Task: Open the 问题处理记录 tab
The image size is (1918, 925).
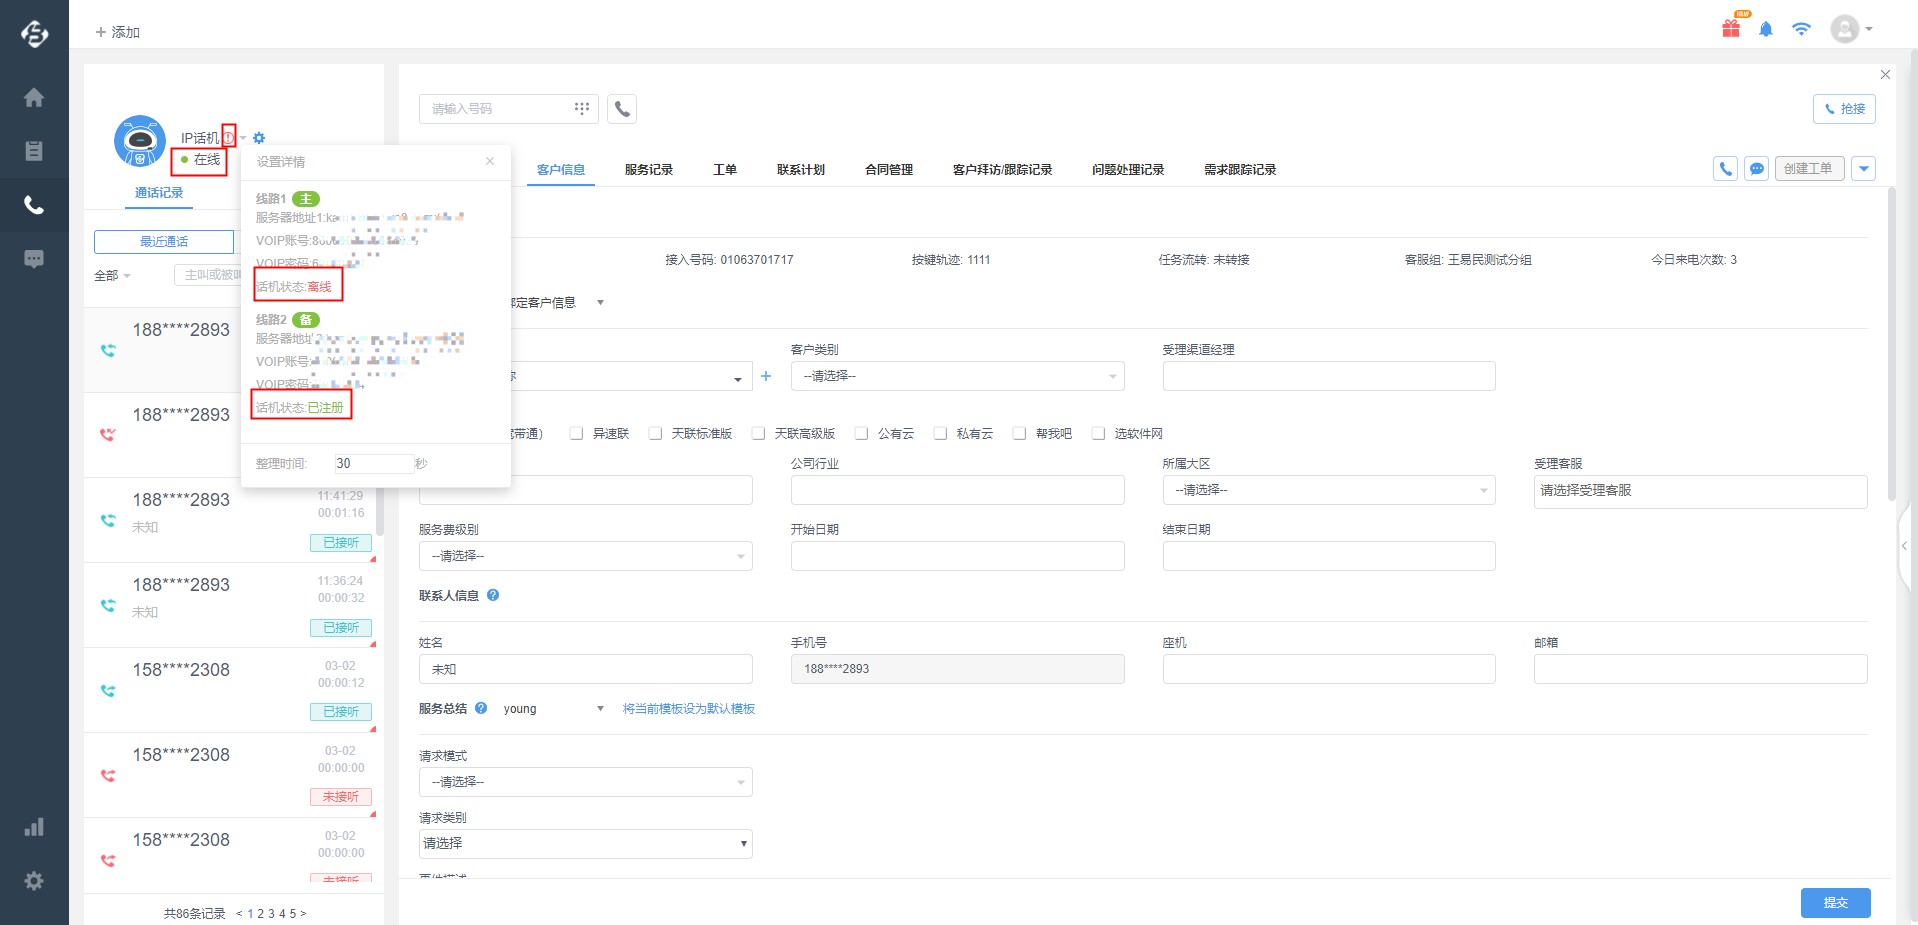Action: pyautogui.click(x=1128, y=170)
